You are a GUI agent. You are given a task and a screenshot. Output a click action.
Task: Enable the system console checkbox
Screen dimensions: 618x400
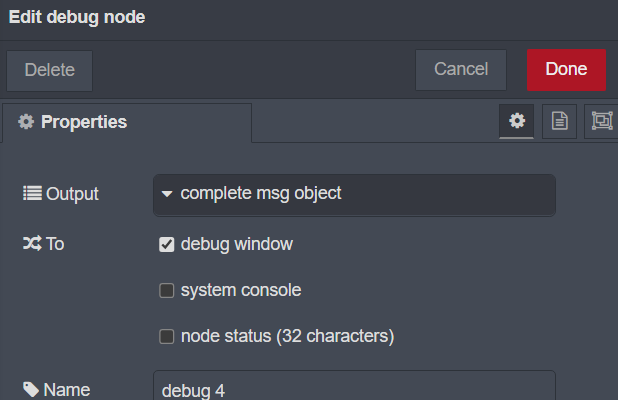[167, 290]
